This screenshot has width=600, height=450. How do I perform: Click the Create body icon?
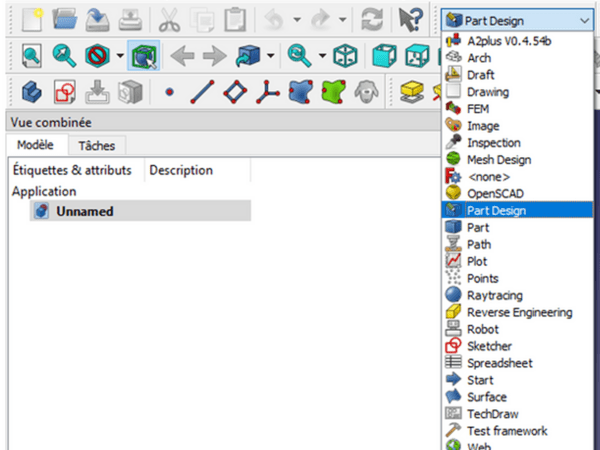point(28,92)
